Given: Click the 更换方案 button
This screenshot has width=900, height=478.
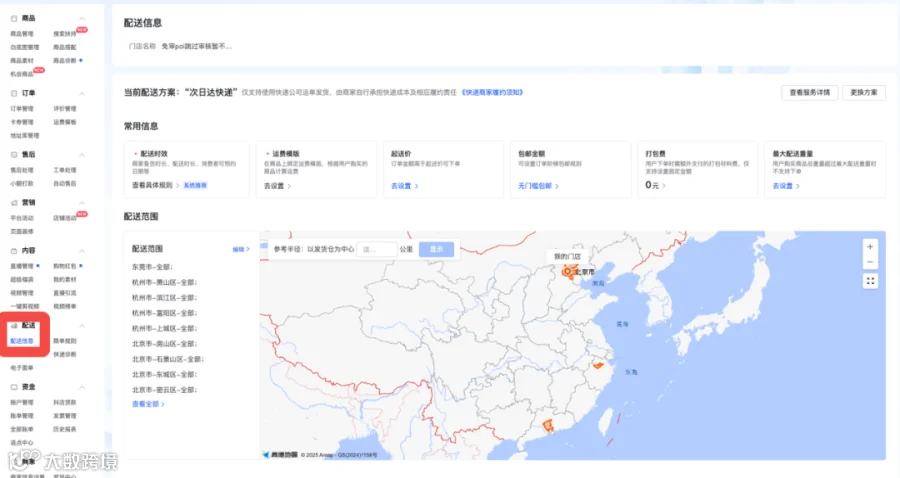Looking at the screenshot, I should tap(864, 92).
